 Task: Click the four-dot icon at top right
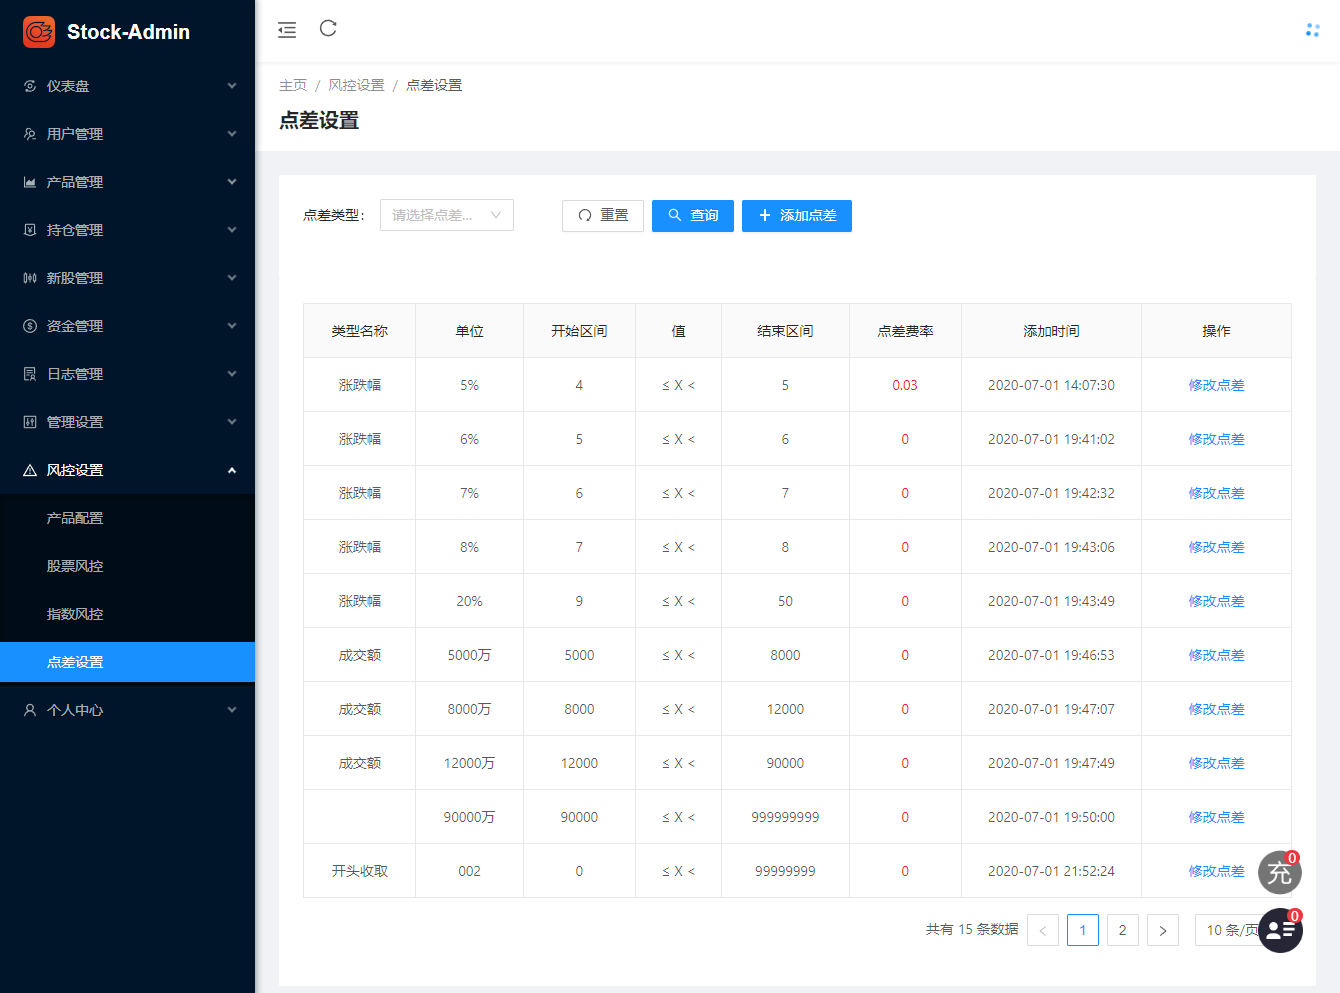coord(1312,30)
